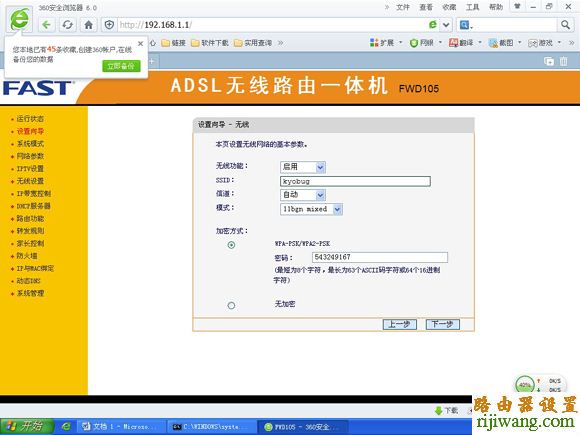The width and height of the screenshot is (580, 435).
Task: Switch to the 文档 1 Microsoft taskbar item
Action: click(120, 427)
